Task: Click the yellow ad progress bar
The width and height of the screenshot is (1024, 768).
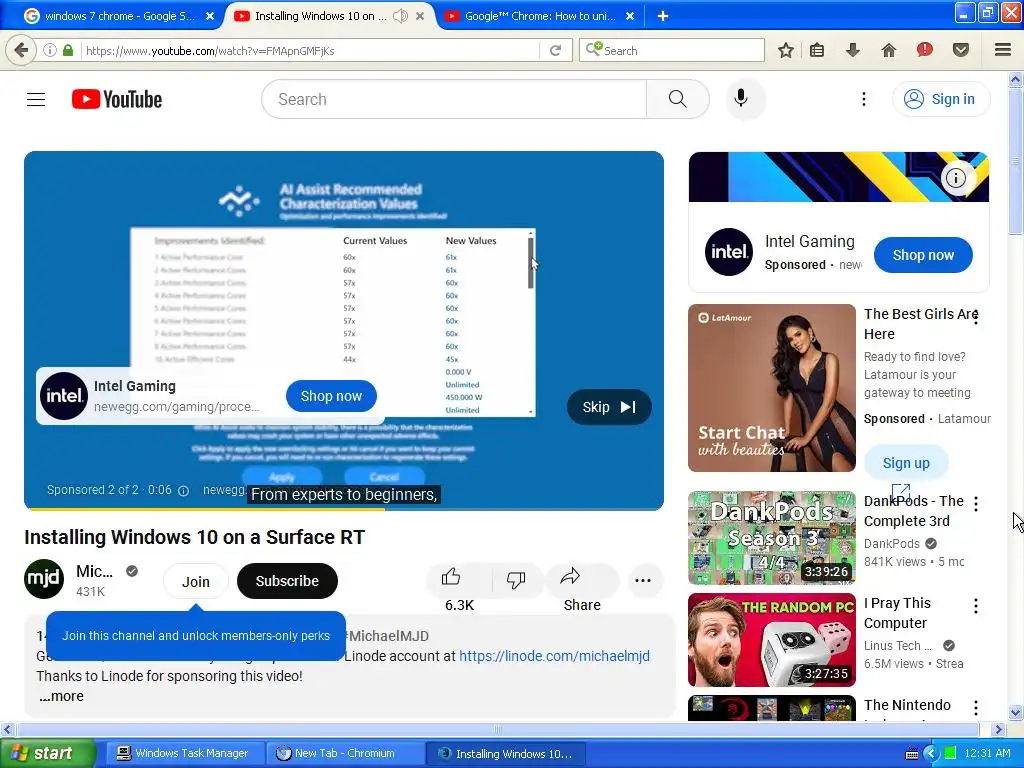Action: coord(204,509)
